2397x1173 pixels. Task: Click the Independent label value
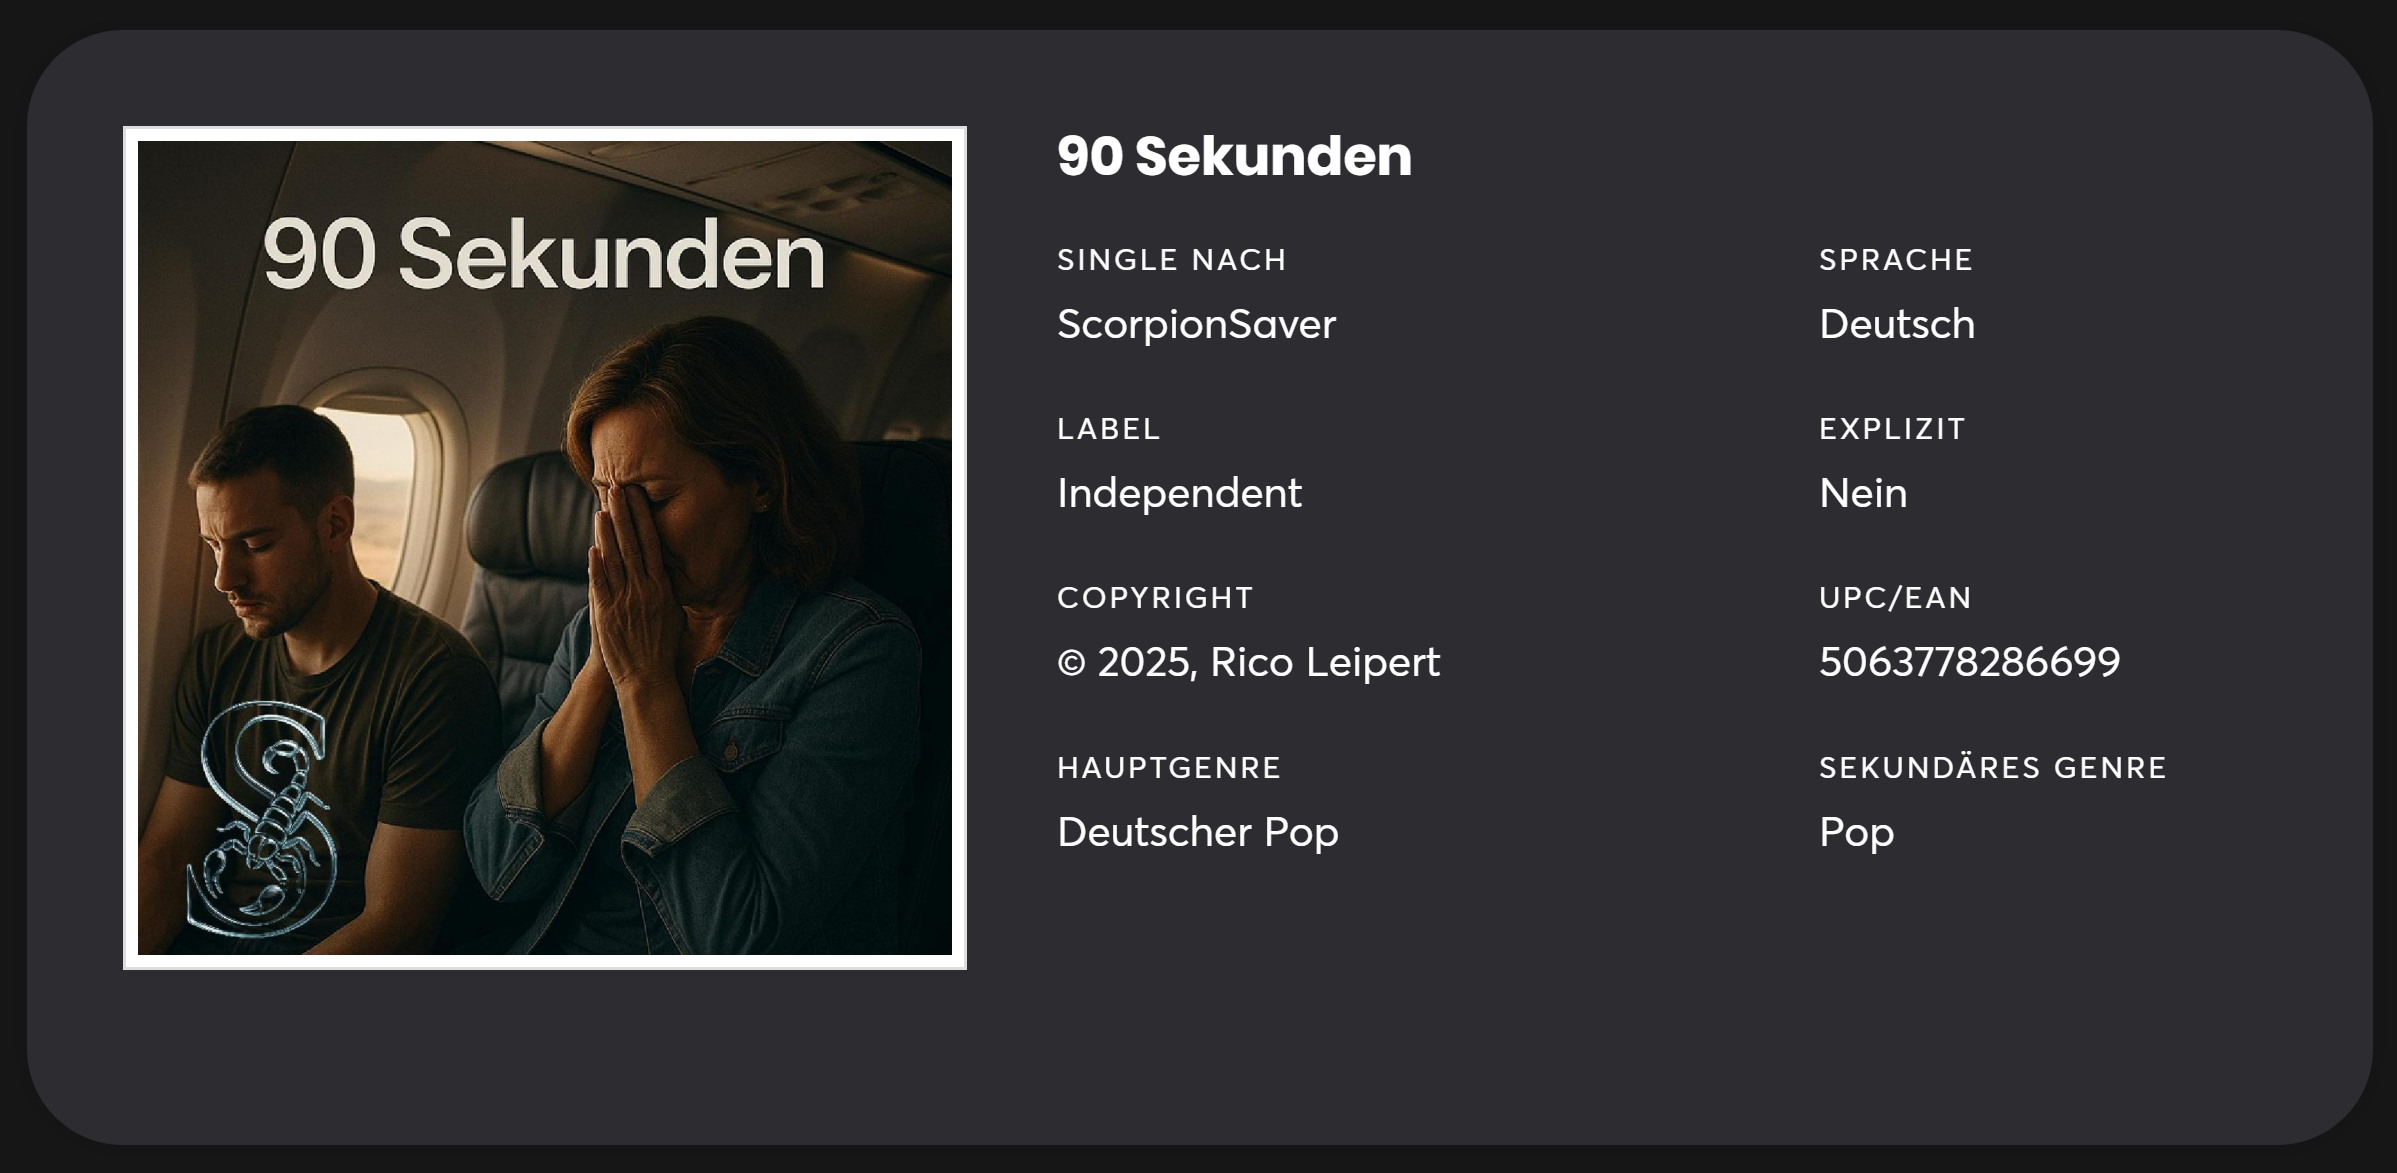[1179, 493]
